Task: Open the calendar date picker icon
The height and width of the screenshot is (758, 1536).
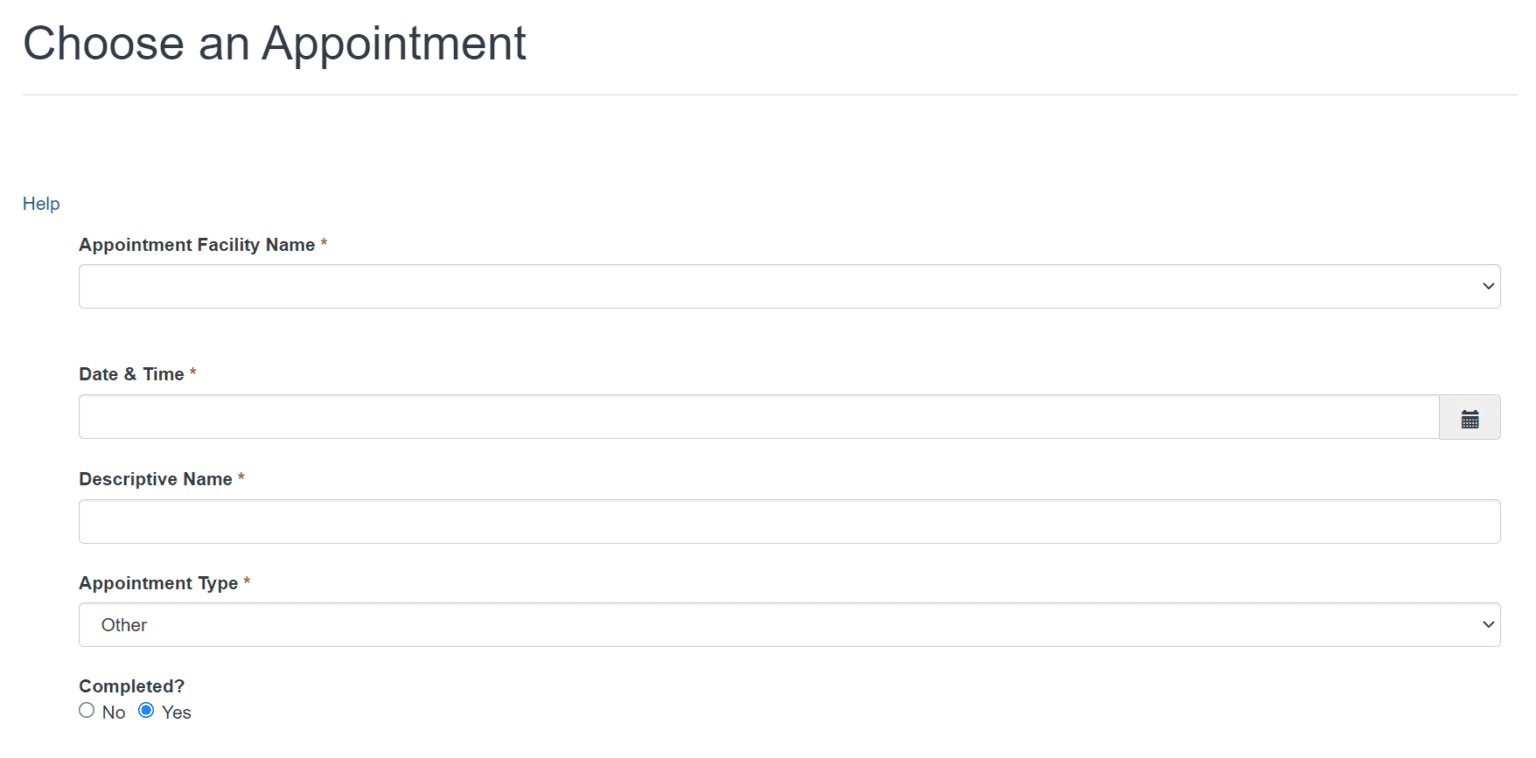Action: tap(1469, 418)
